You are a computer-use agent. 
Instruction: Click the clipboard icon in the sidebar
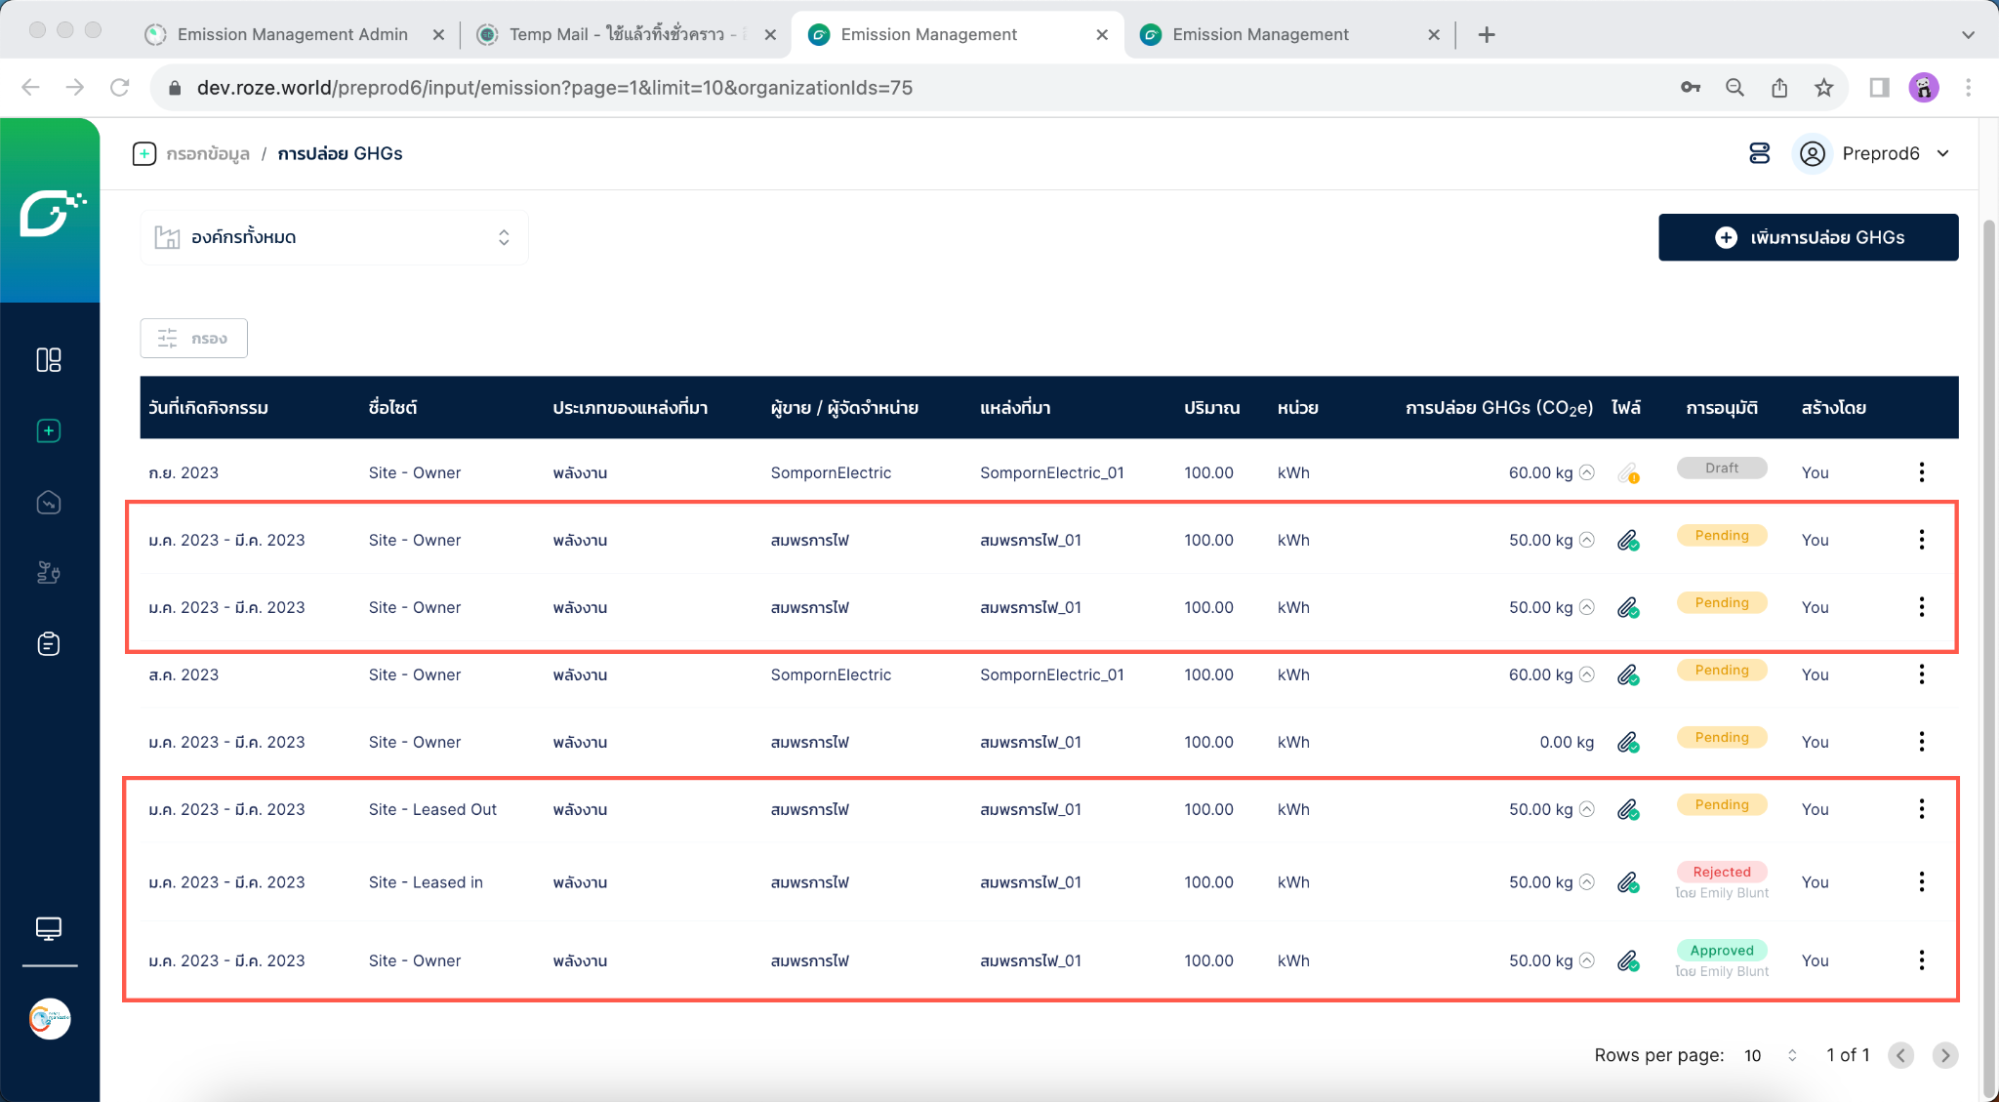click(48, 644)
